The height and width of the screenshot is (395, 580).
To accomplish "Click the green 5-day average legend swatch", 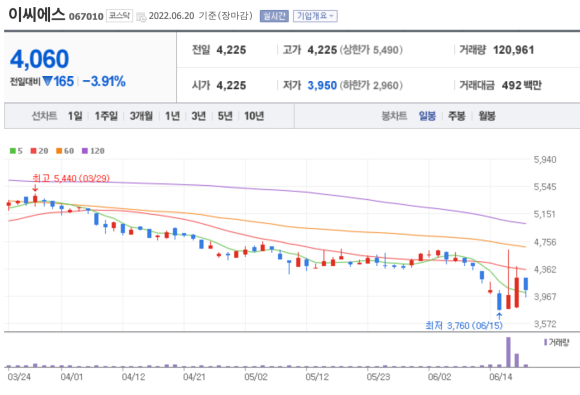I will pyautogui.click(x=13, y=151).
